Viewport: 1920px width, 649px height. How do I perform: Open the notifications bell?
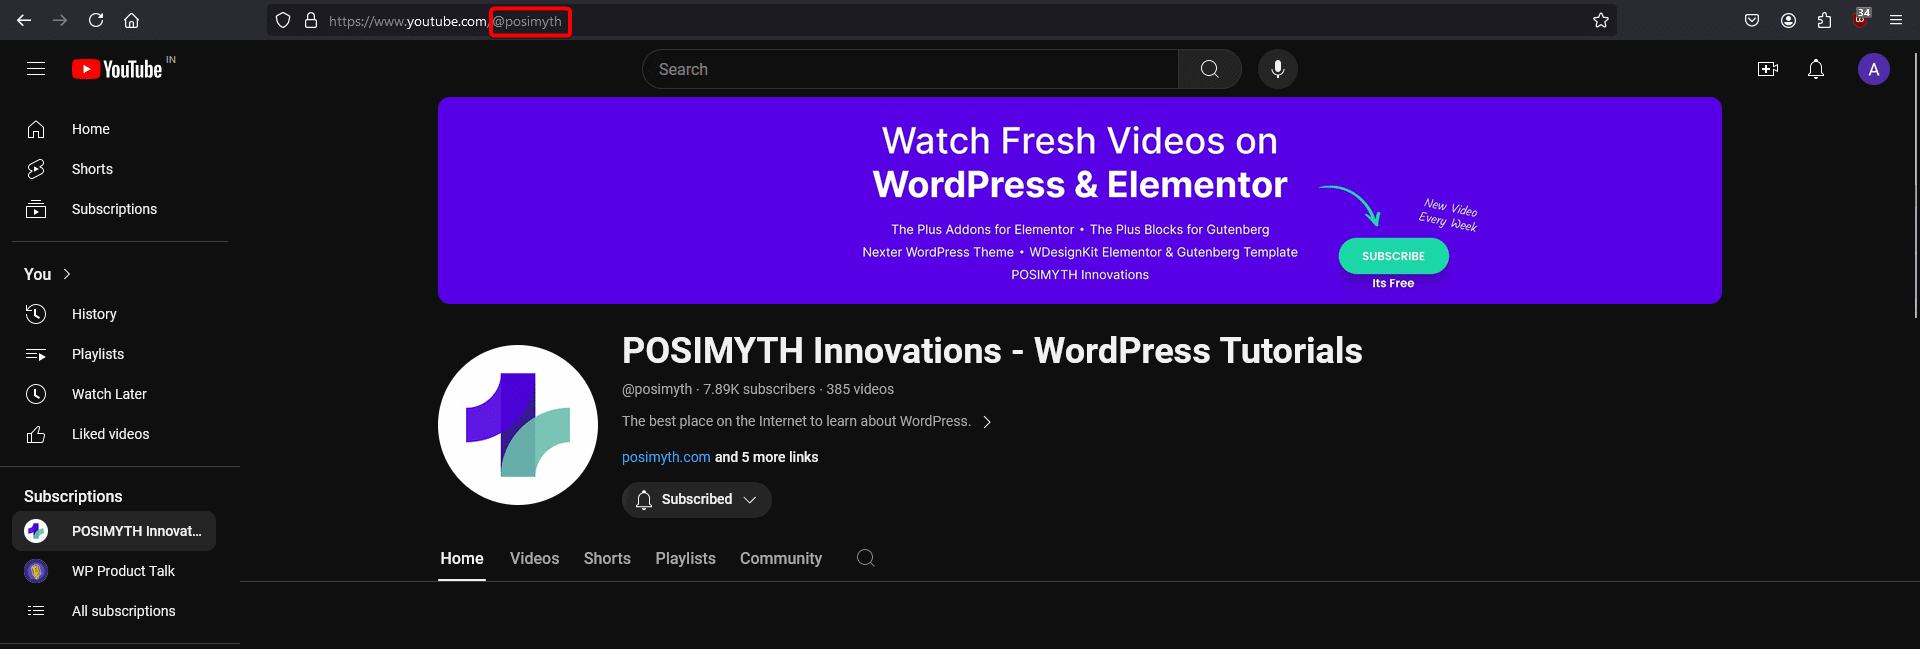tap(1815, 69)
